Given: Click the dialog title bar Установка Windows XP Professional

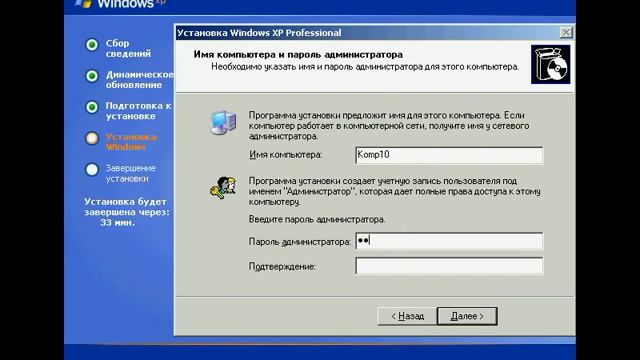Looking at the screenshot, I should point(367,33).
